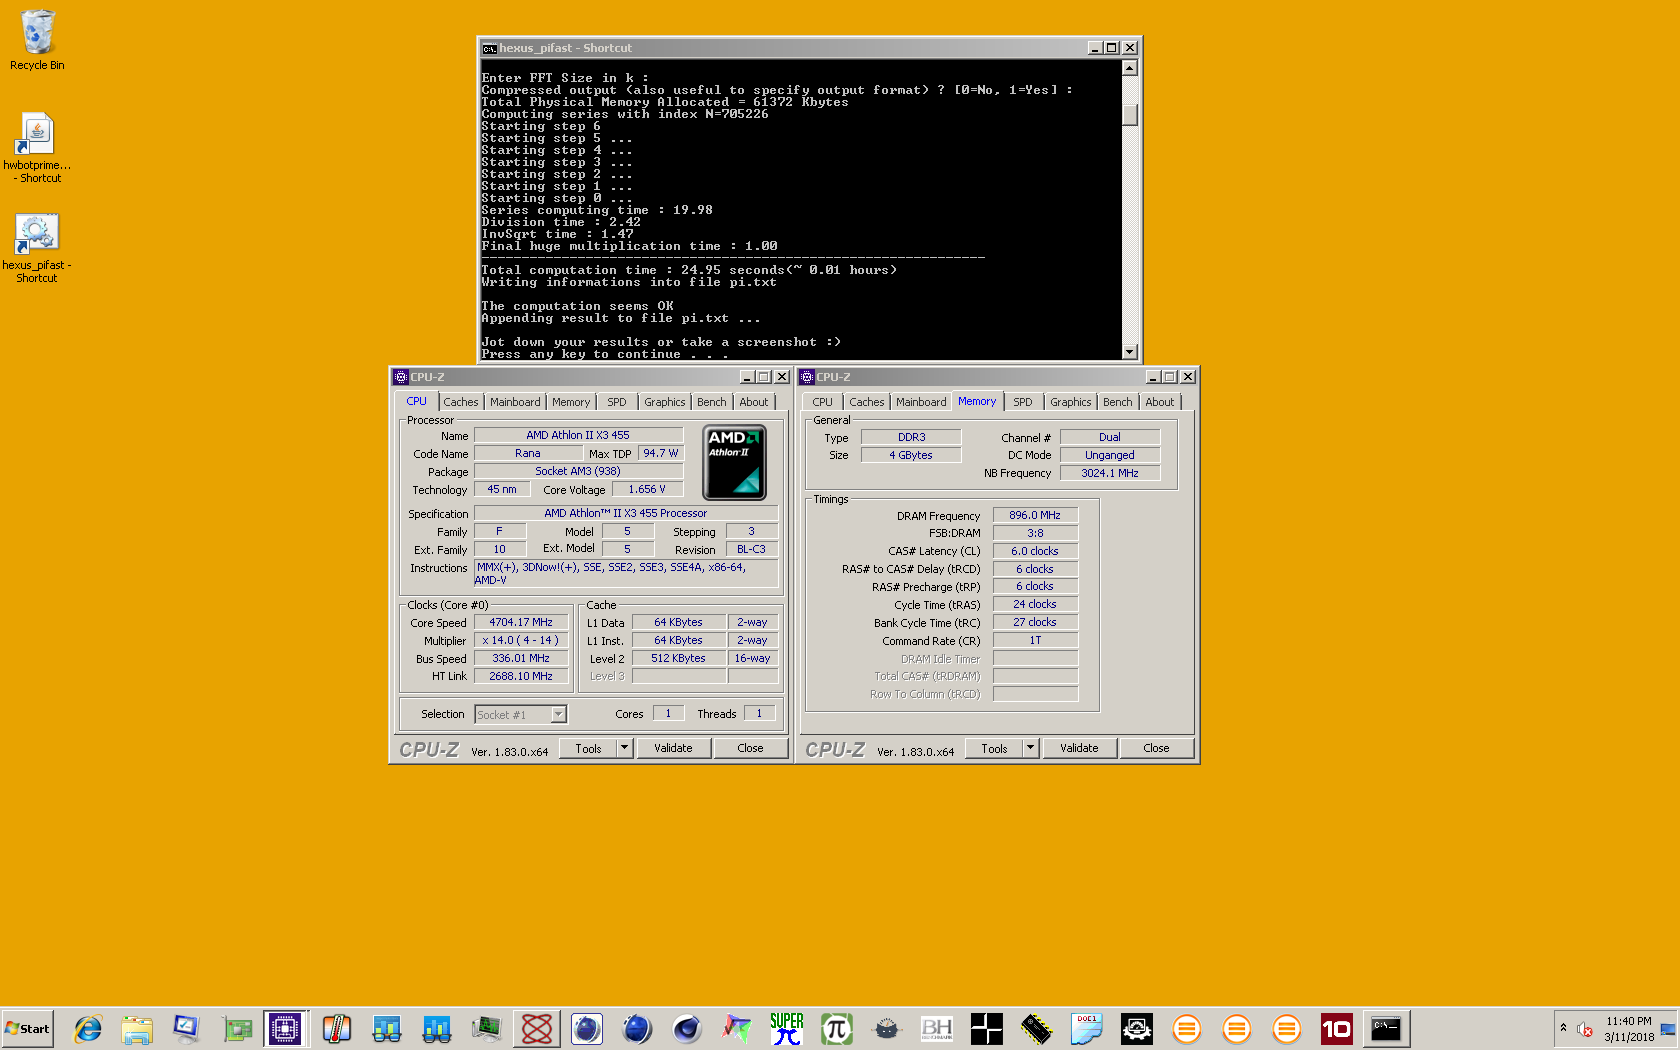Open Mainboard tab in the right CPU-Z window
The width and height of the screenshot is (1680, 1050).
click(x=921, y=402)
